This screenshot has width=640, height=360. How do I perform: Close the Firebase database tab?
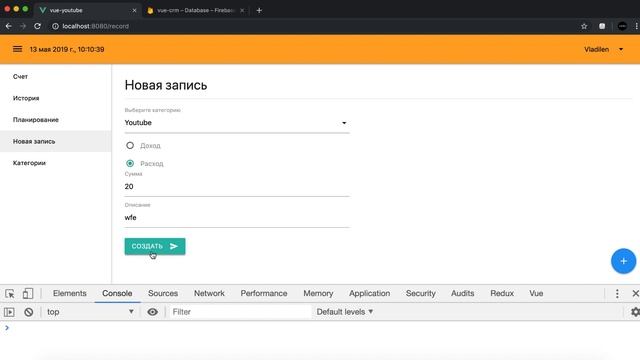pyautogui.click(x=242, y=10)
